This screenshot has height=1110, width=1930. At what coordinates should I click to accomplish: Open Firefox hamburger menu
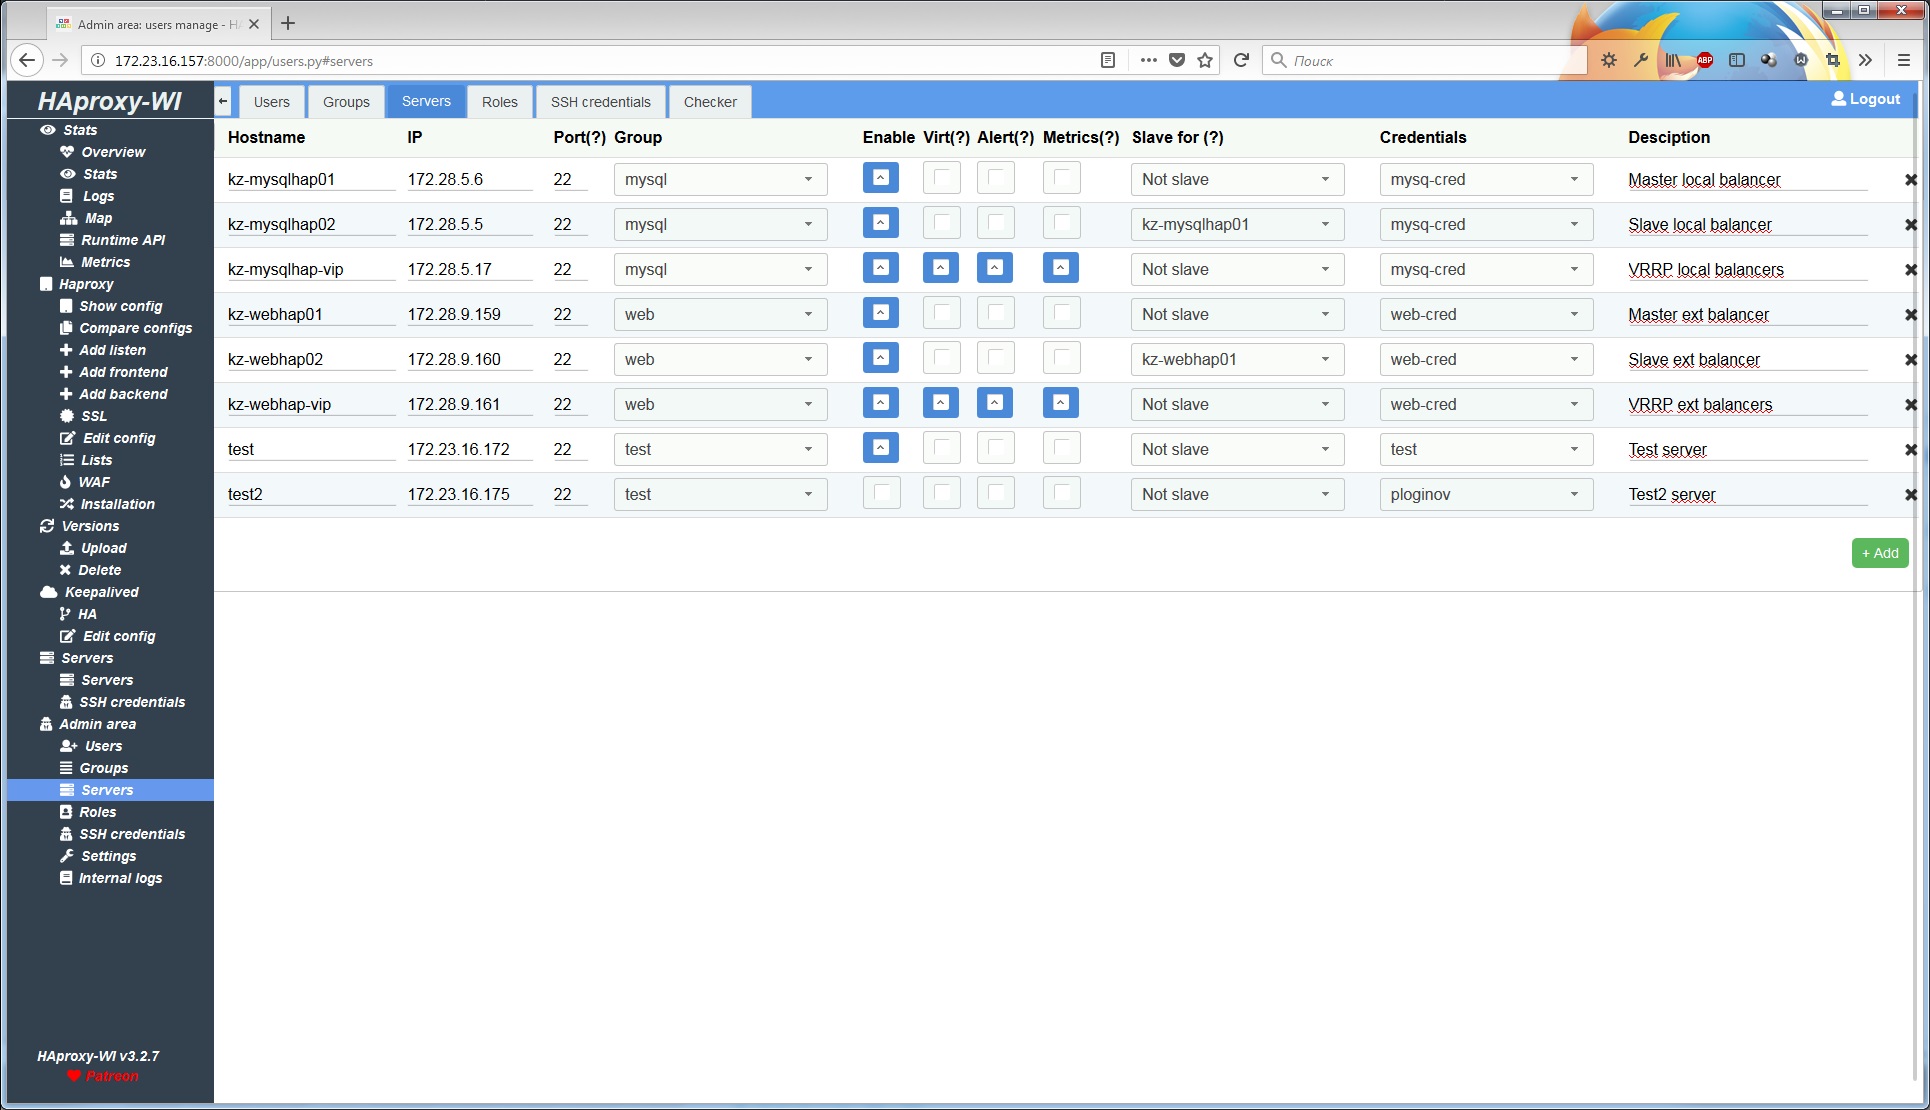click(x=1904, y=60)
